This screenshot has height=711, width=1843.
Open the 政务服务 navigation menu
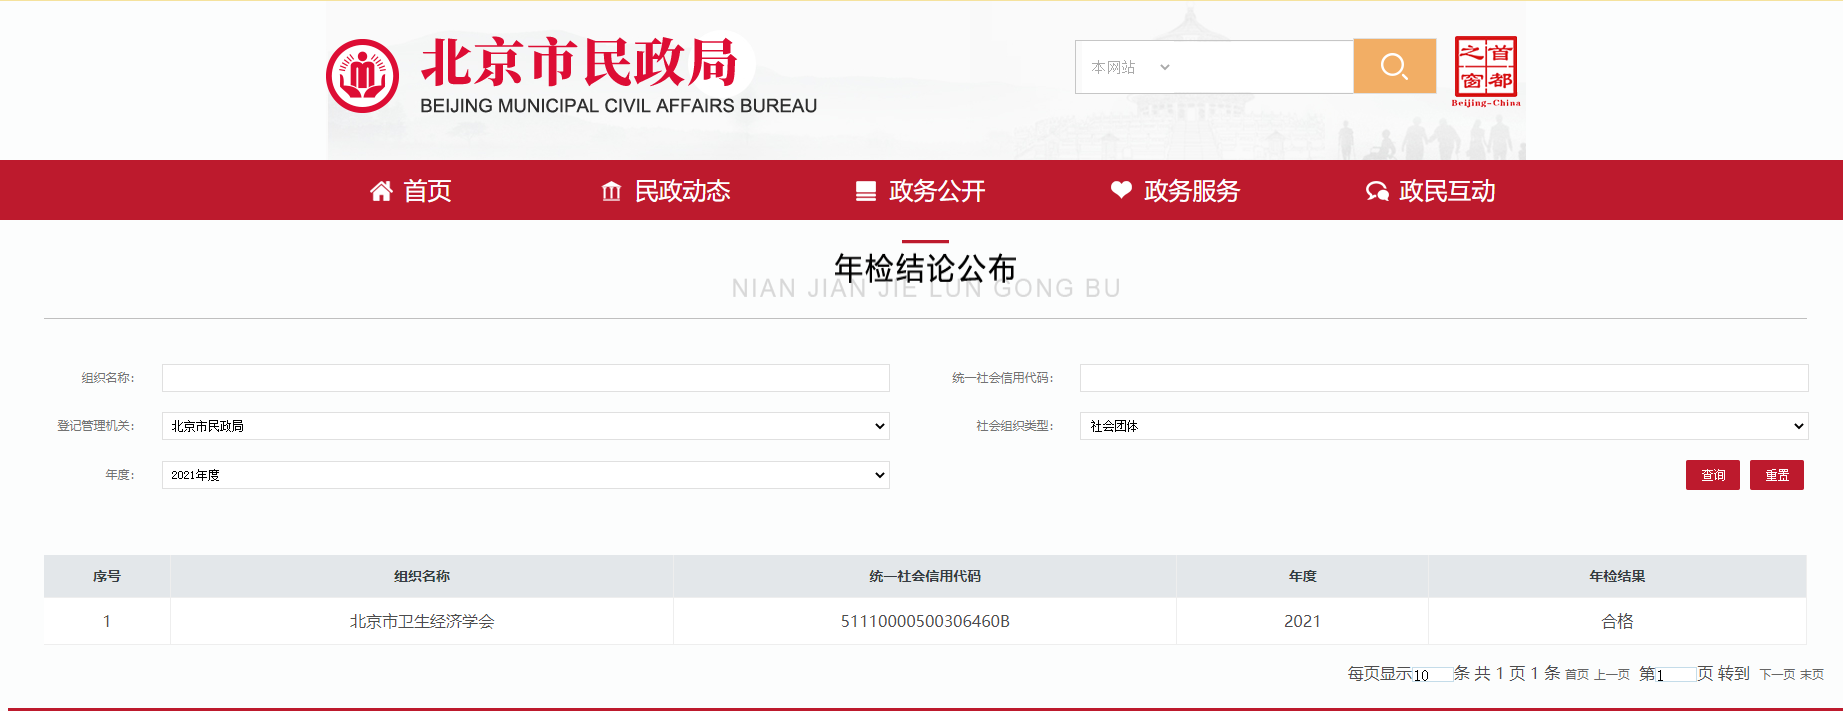[1192, 191]
